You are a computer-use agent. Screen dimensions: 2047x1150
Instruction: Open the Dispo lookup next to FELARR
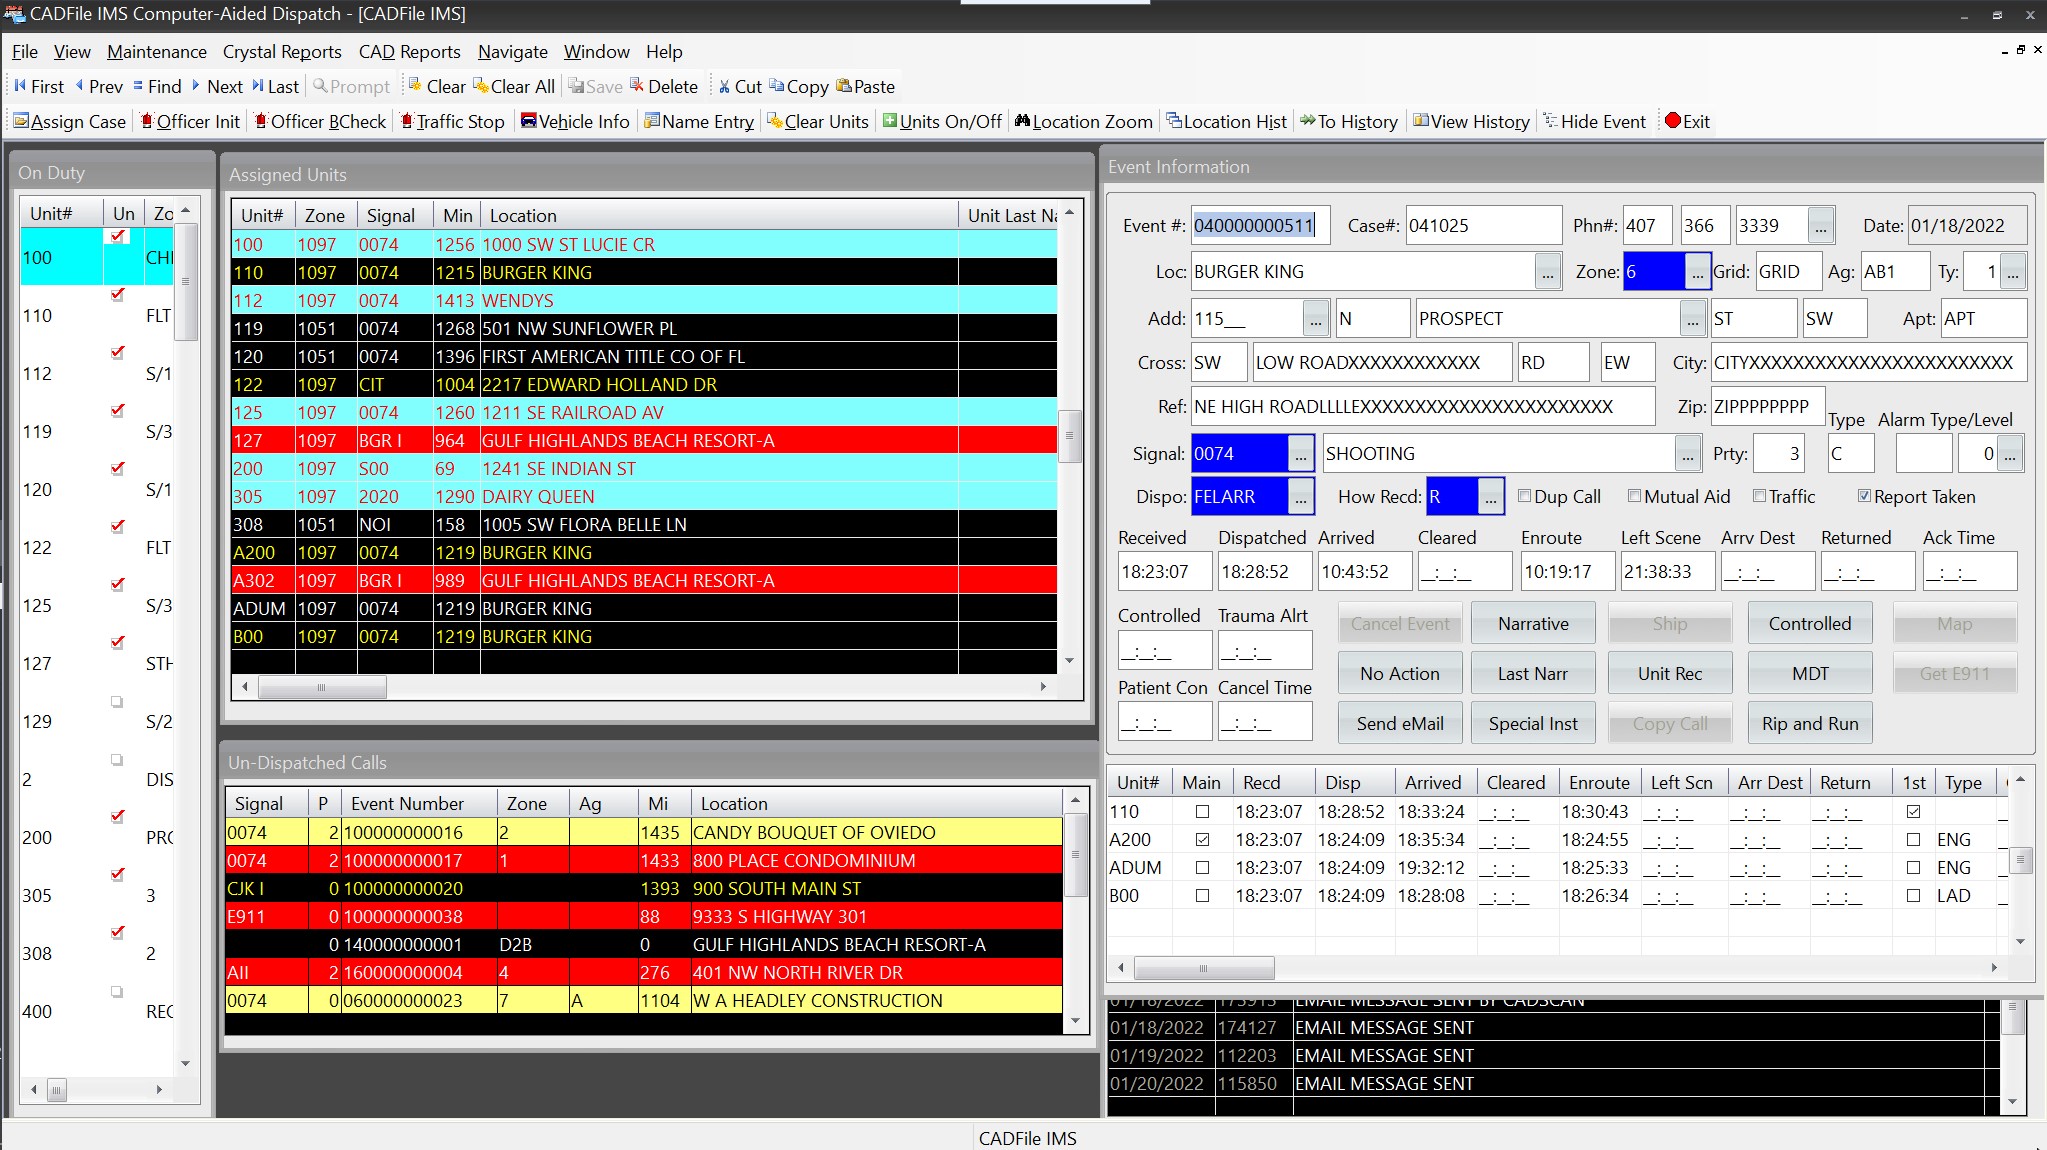click(x=1300, y=497)
